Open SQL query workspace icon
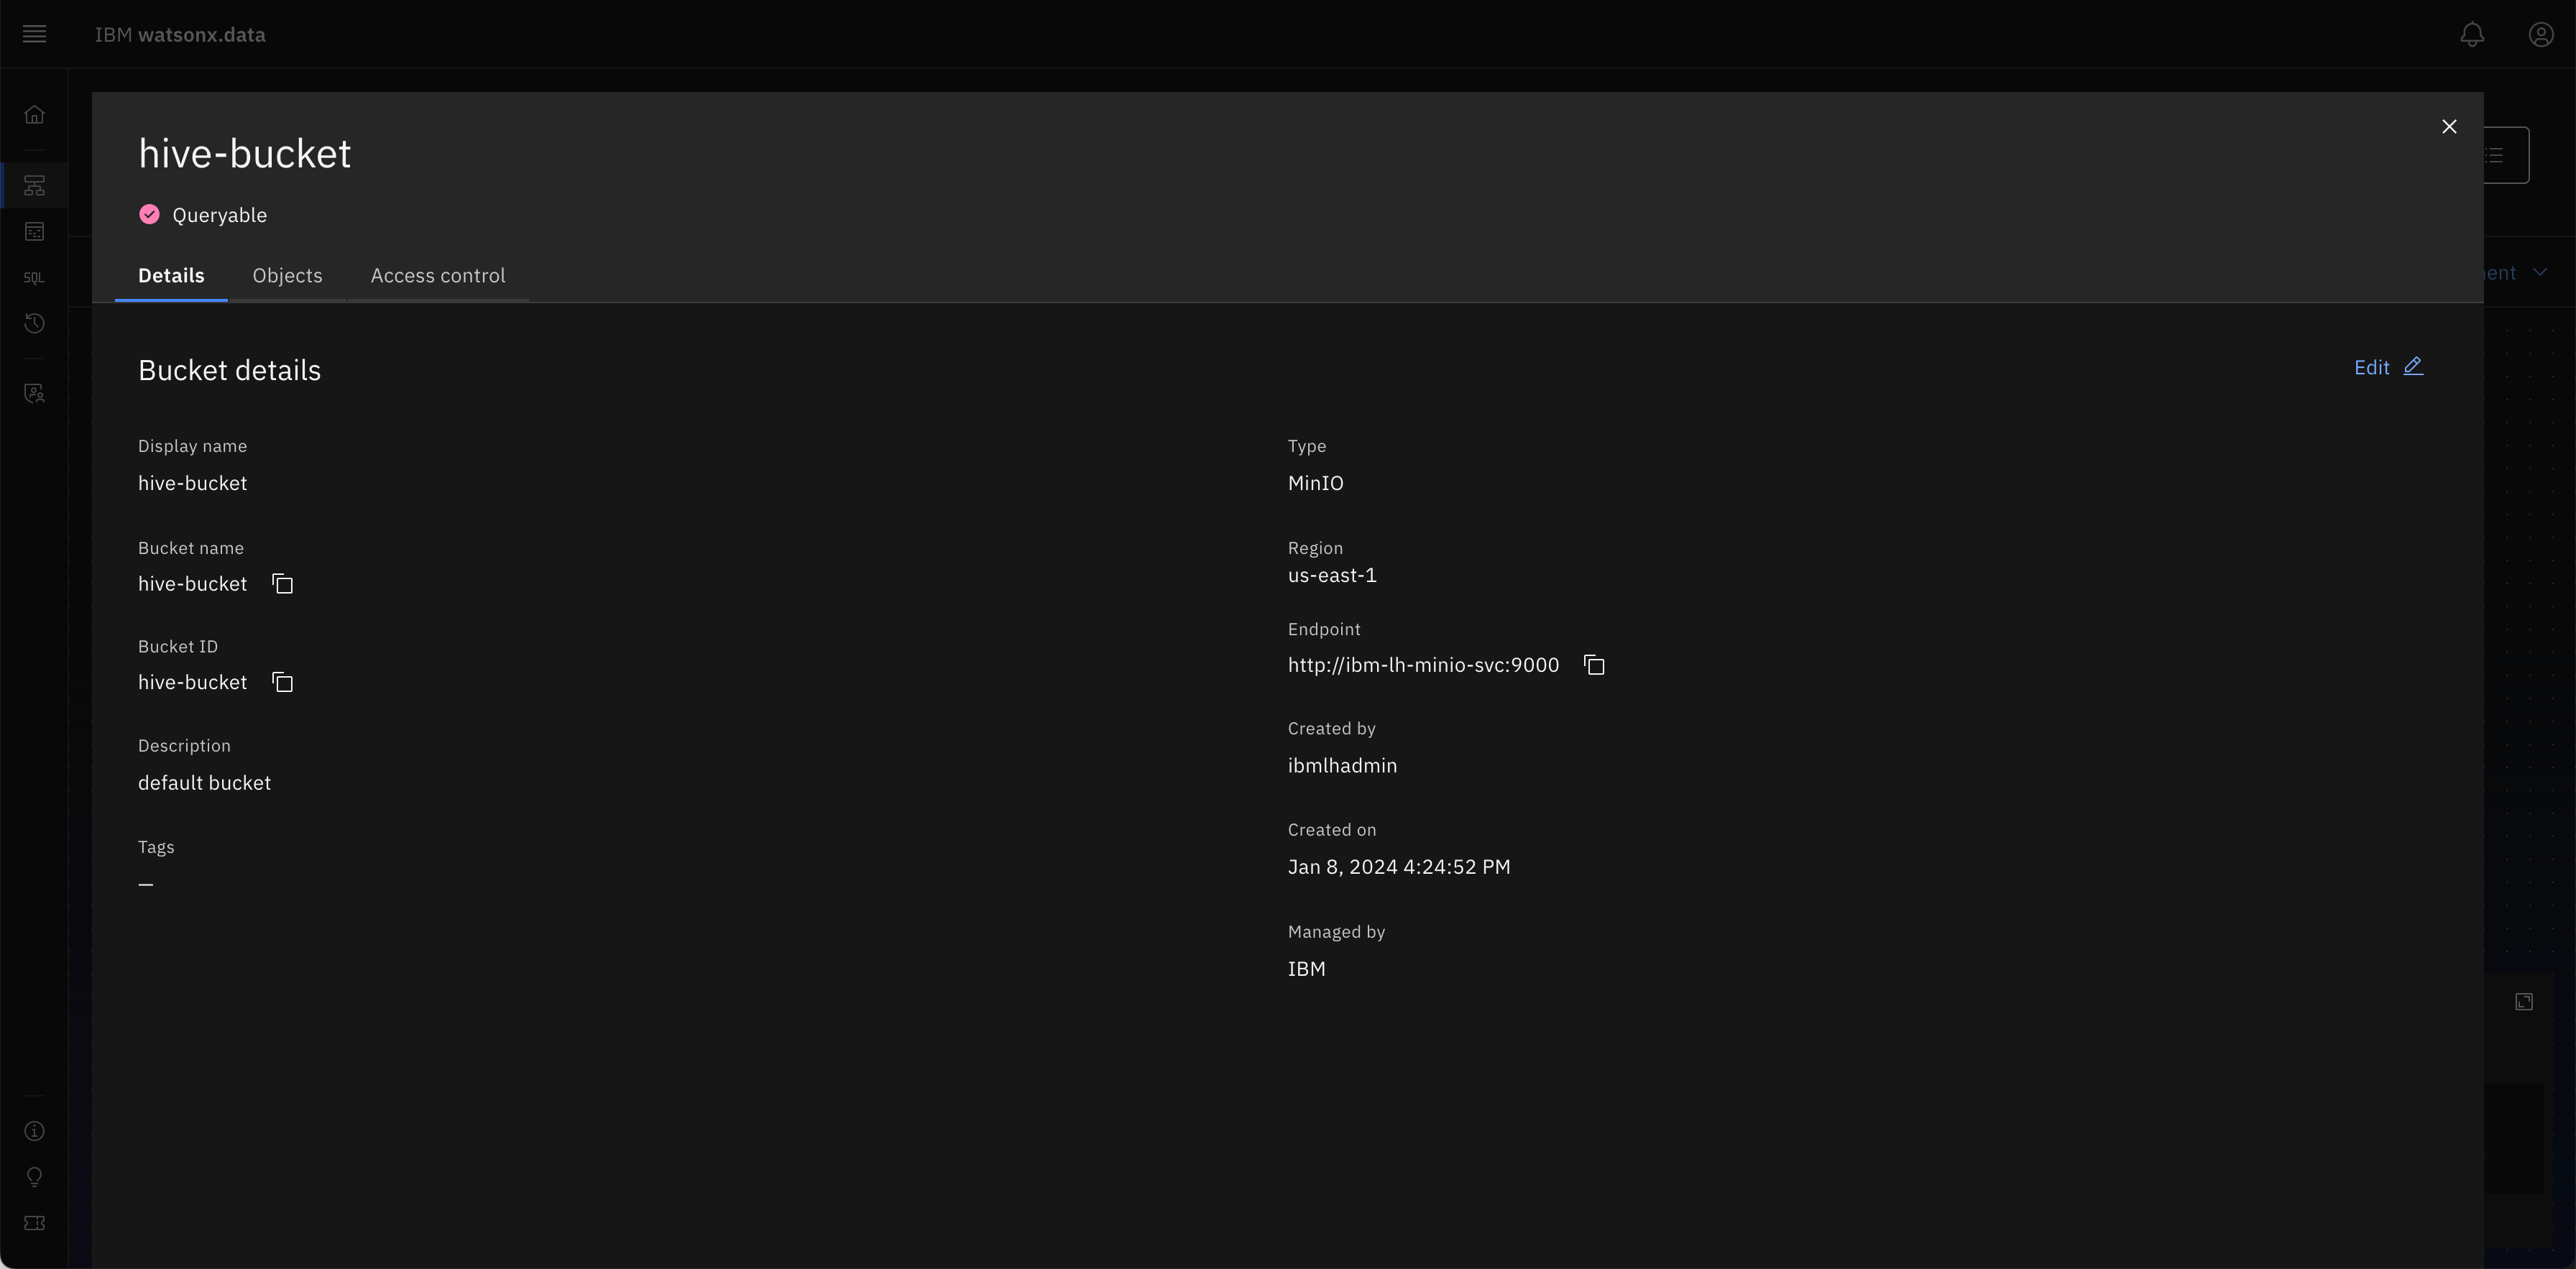The width and height of the screenshot is (2576, 1269). (x=34, y=278)
